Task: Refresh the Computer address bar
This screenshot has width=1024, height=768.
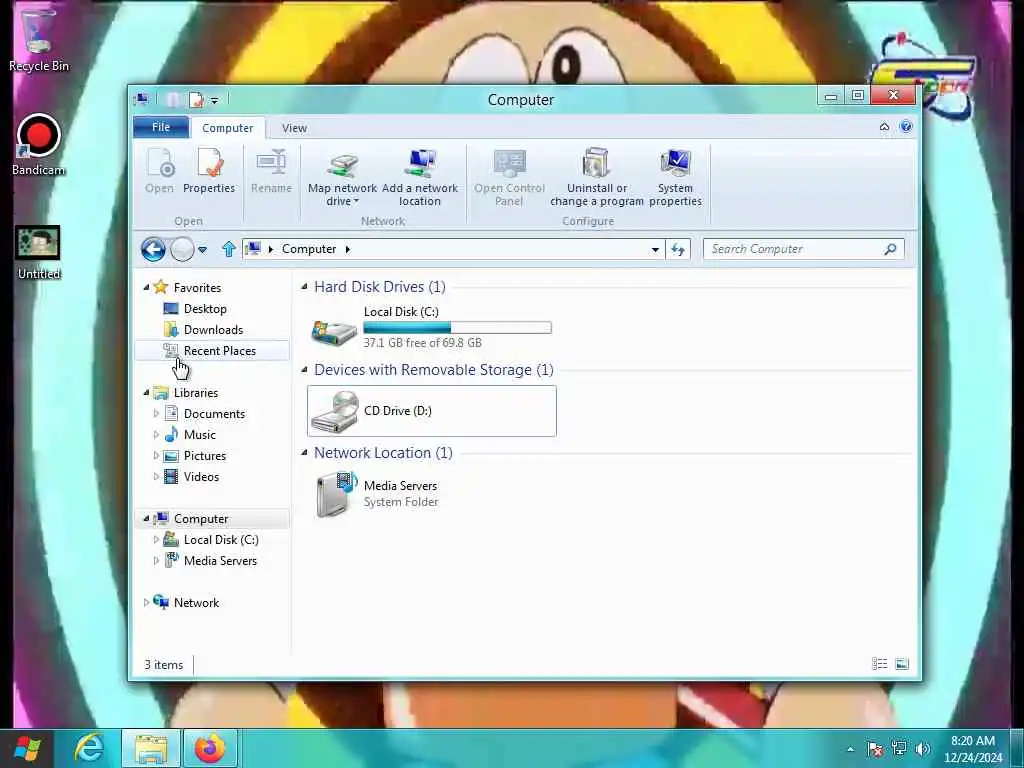Action: coord(678,249)
